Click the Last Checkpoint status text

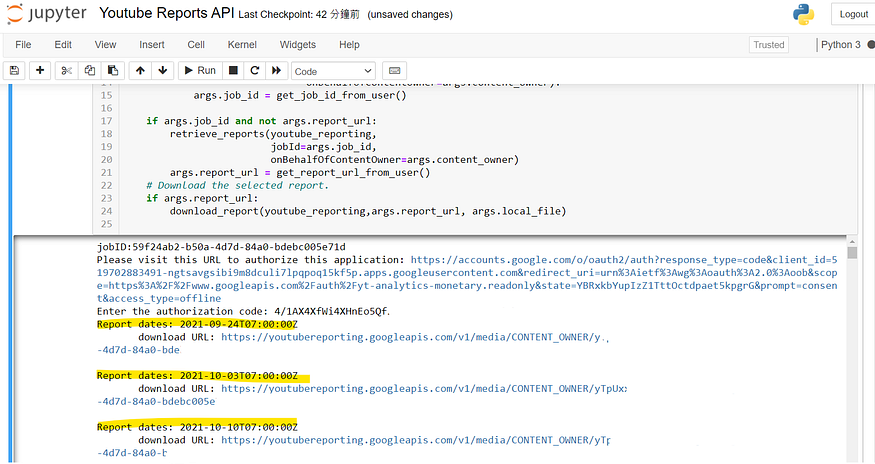tap(299, 15)
